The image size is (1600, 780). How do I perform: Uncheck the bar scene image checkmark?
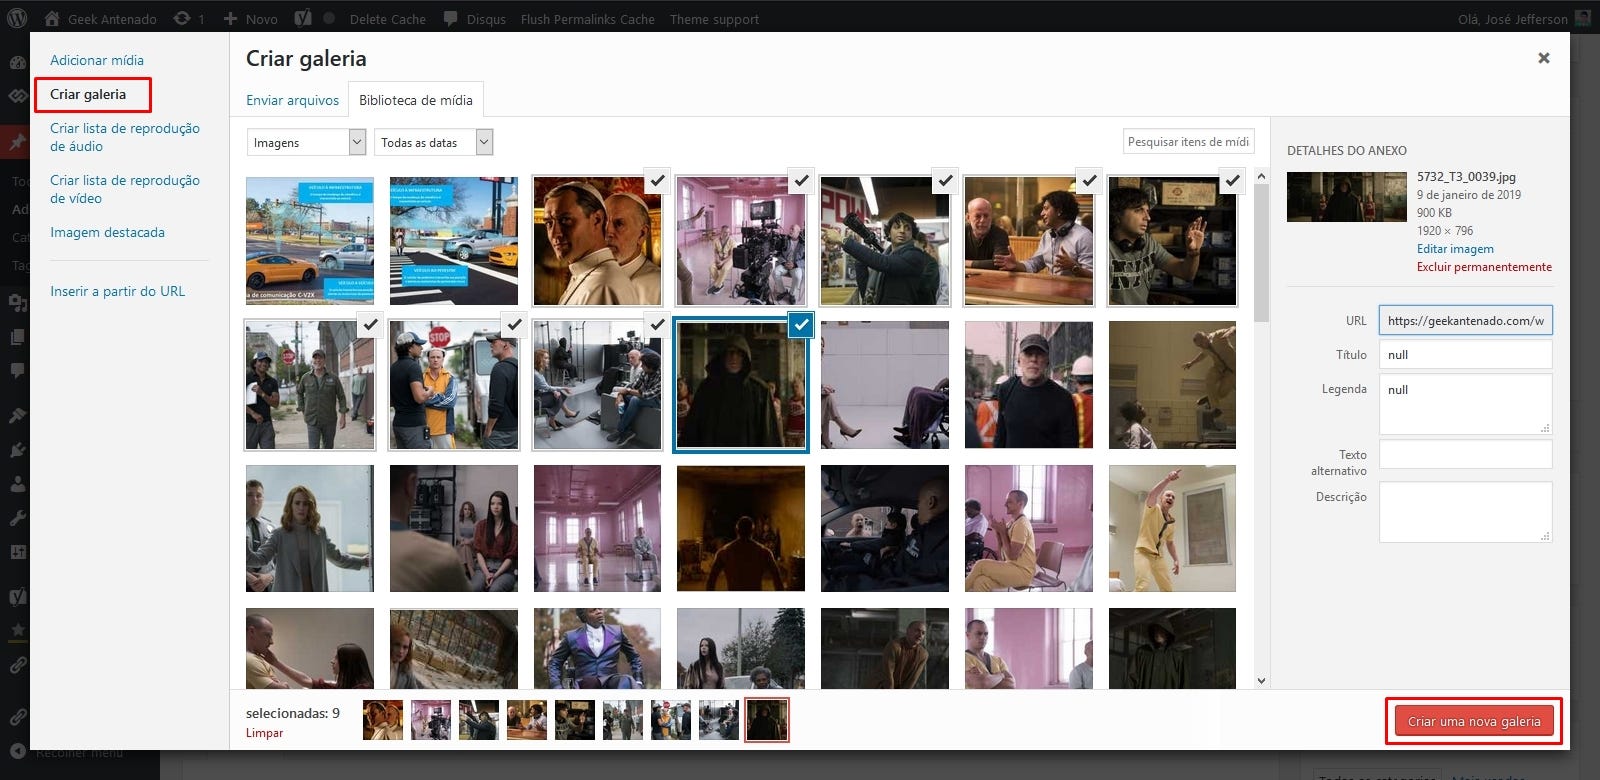[x=1088, y=180]
